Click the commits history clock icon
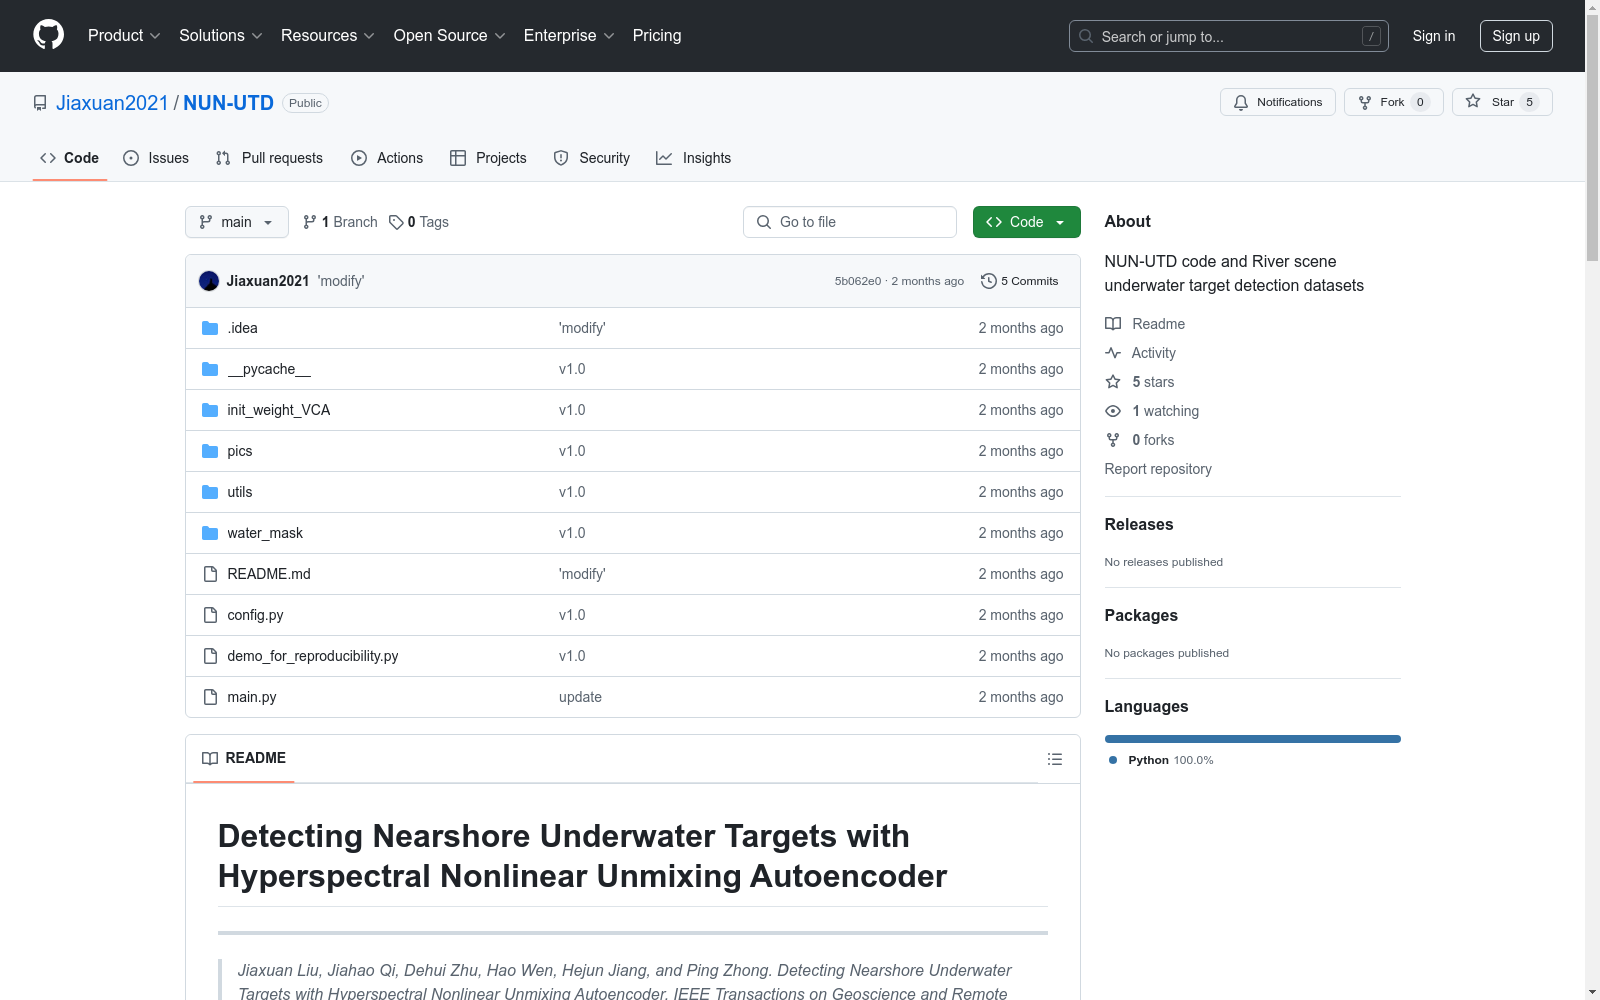Image resolution: width=1600 pixels, height=1000 pixels. (x=989, y=281)
